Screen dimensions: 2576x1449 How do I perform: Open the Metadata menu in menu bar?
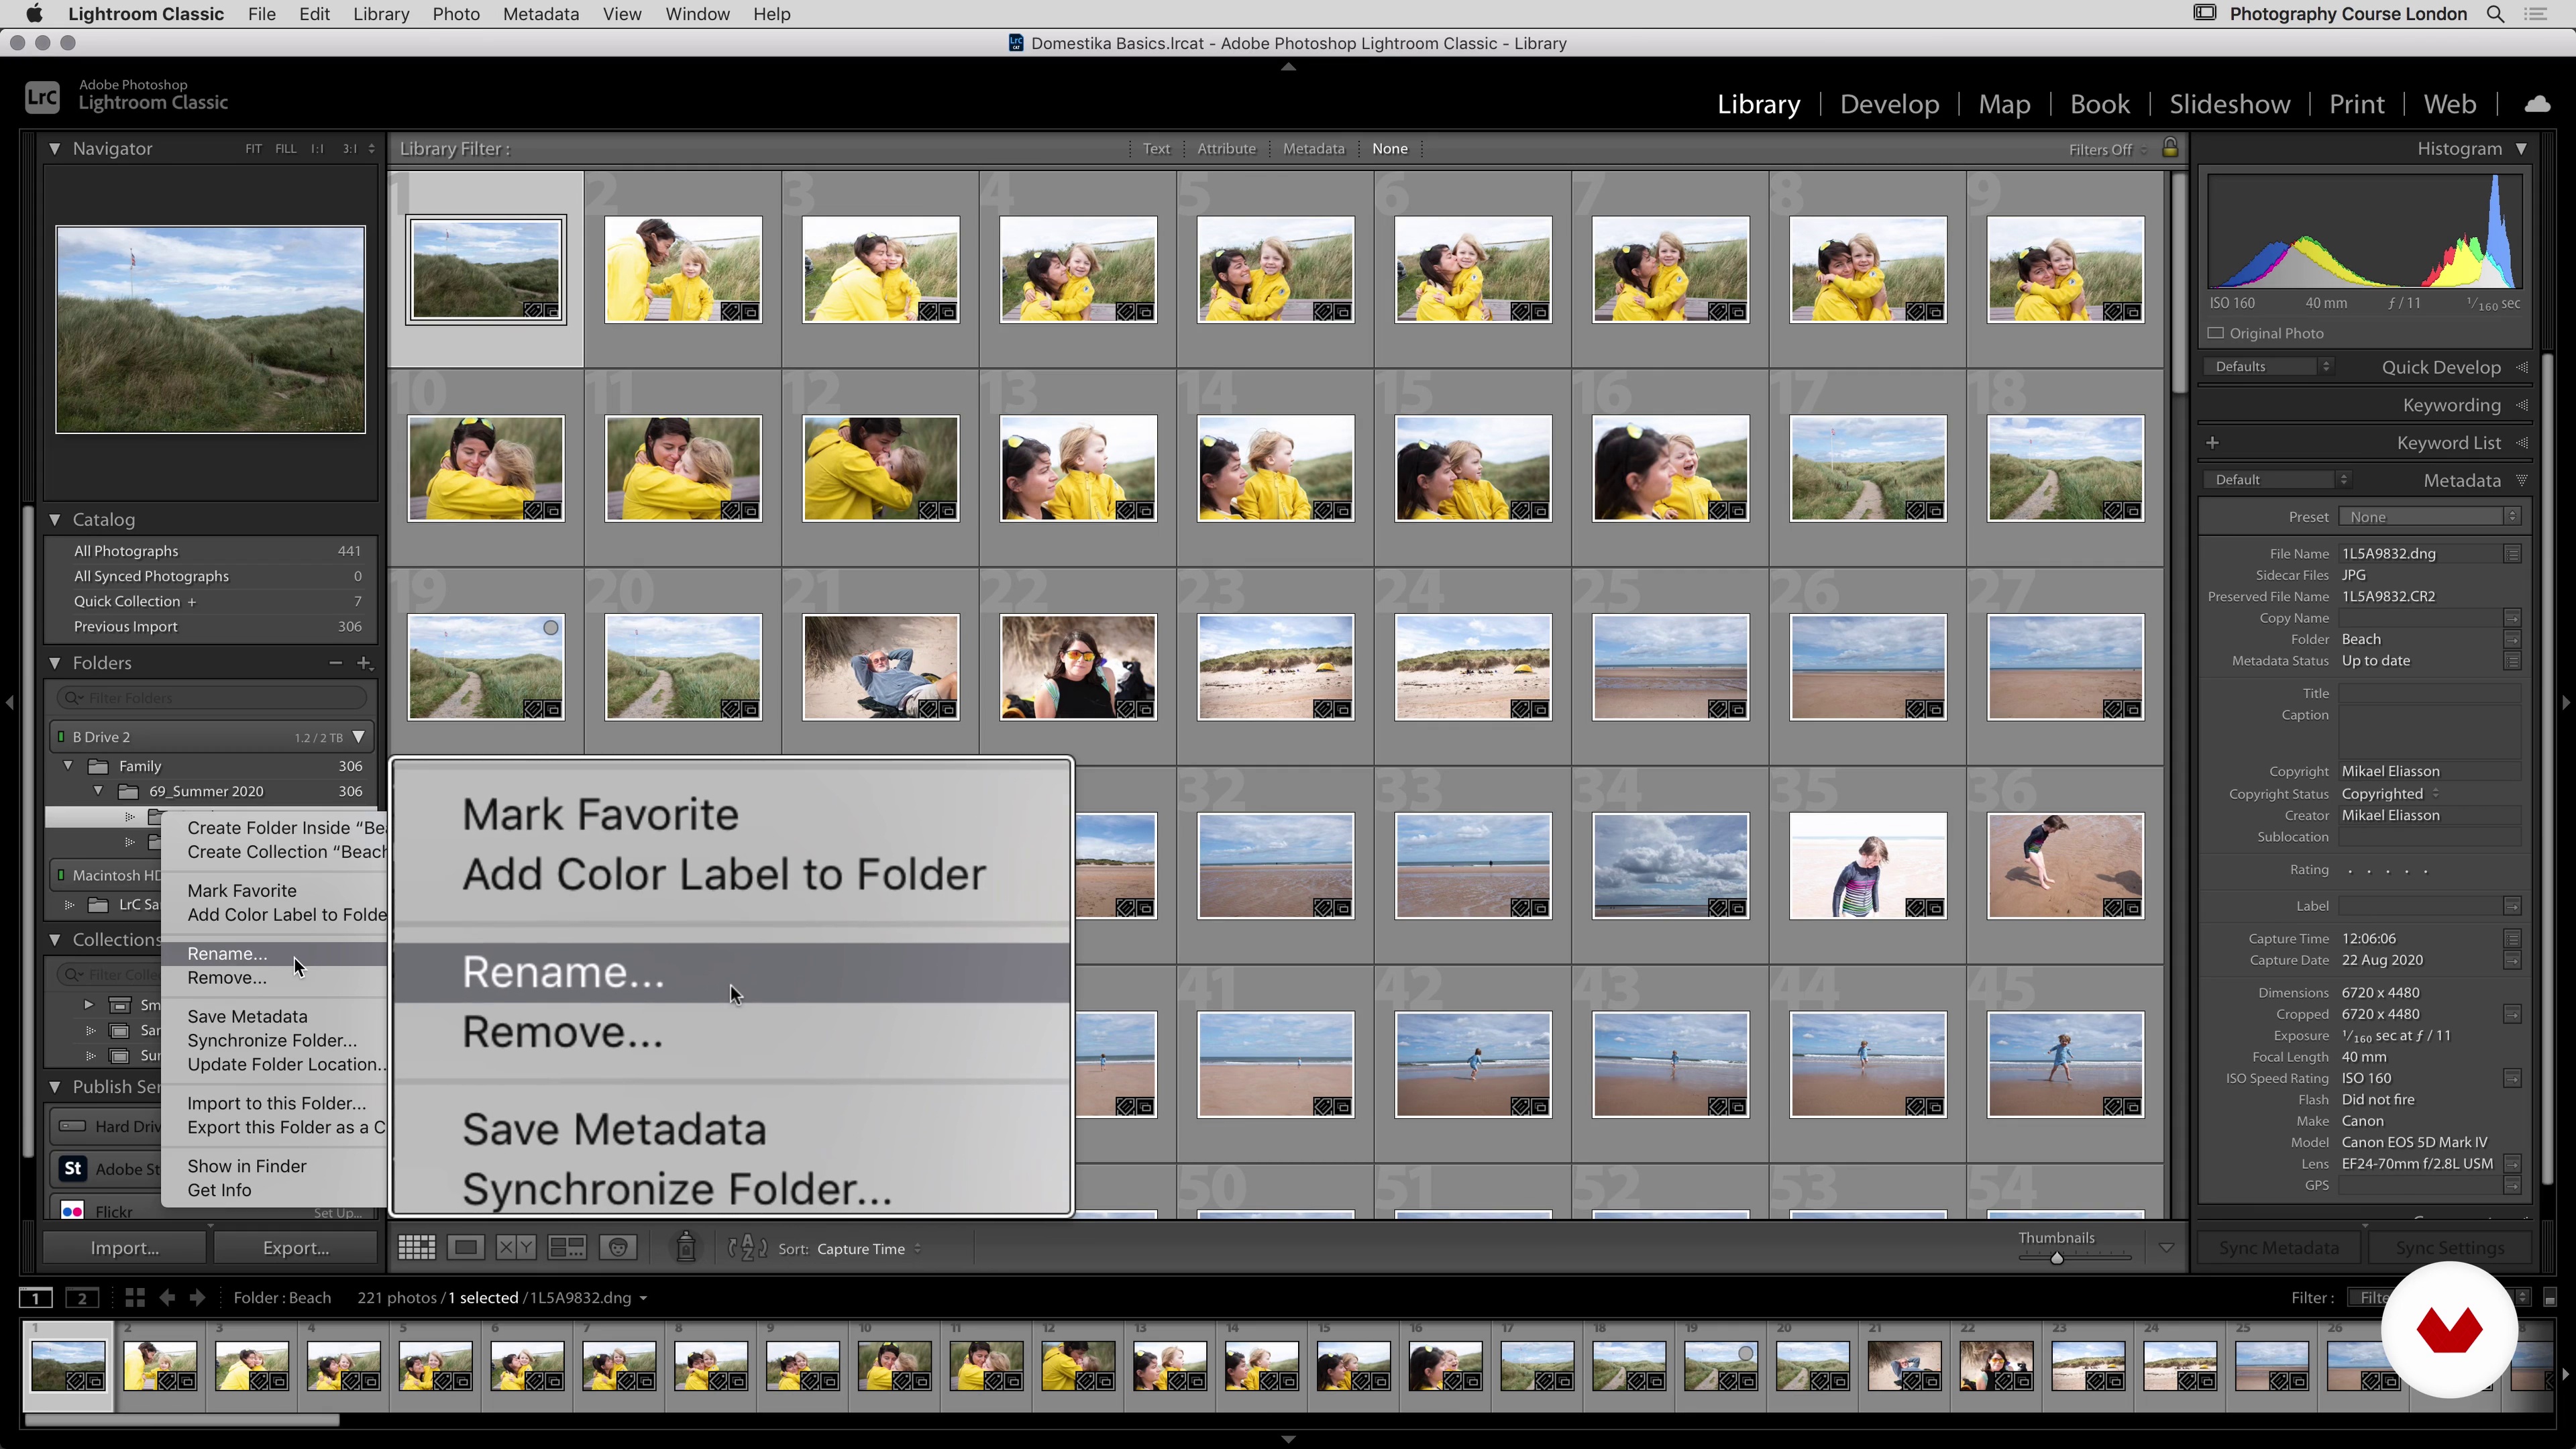pyautogui.click(x=540, y=14)
